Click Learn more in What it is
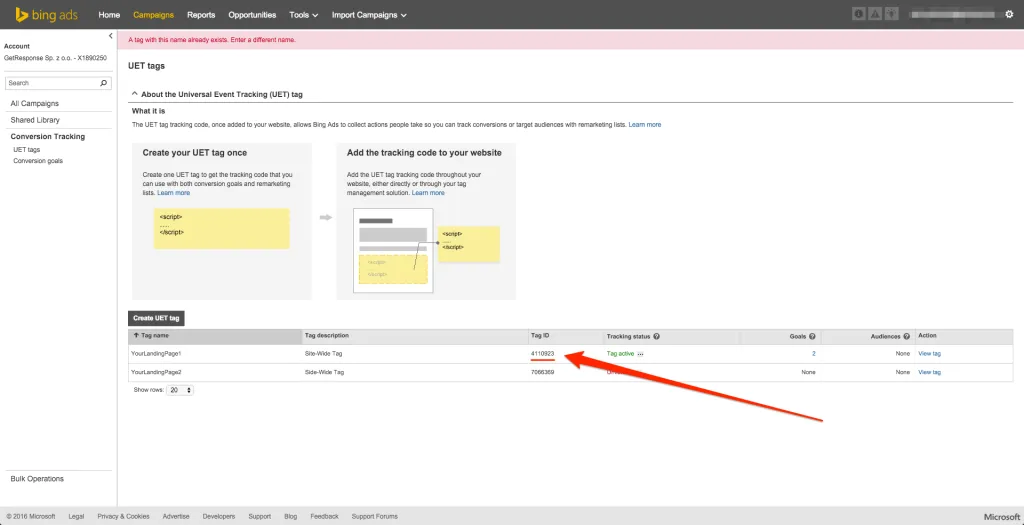The width and height of the screenshot is (1024, 525). tap(645, 124)
